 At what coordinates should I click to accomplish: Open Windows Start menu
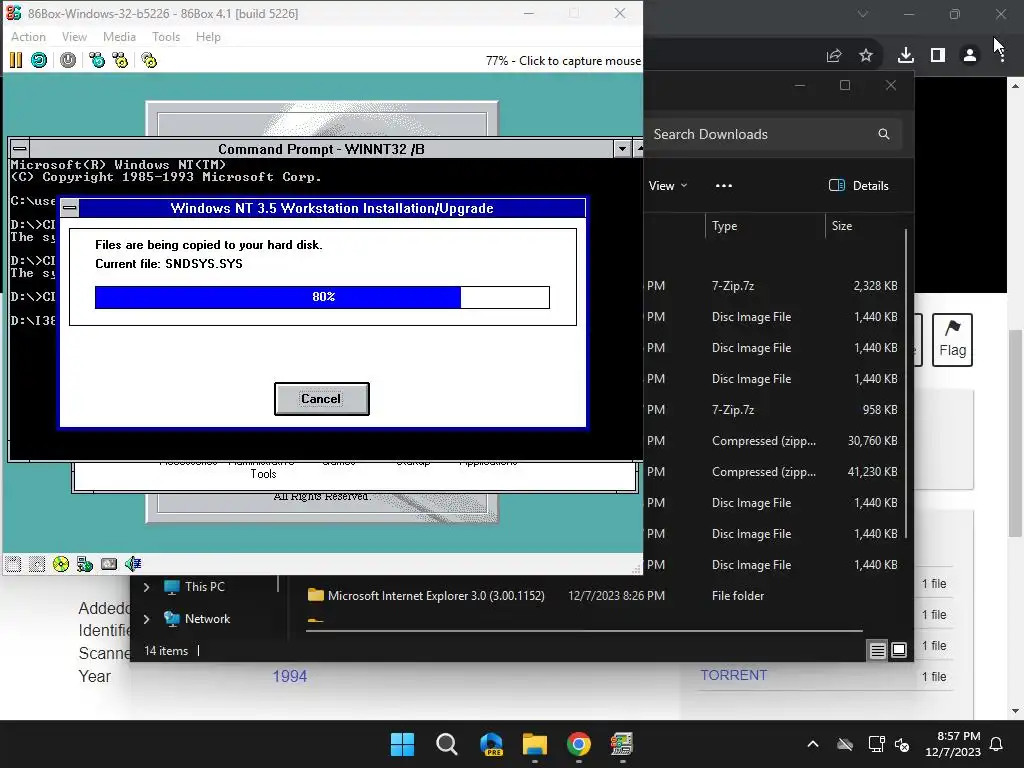pos(402,744)
